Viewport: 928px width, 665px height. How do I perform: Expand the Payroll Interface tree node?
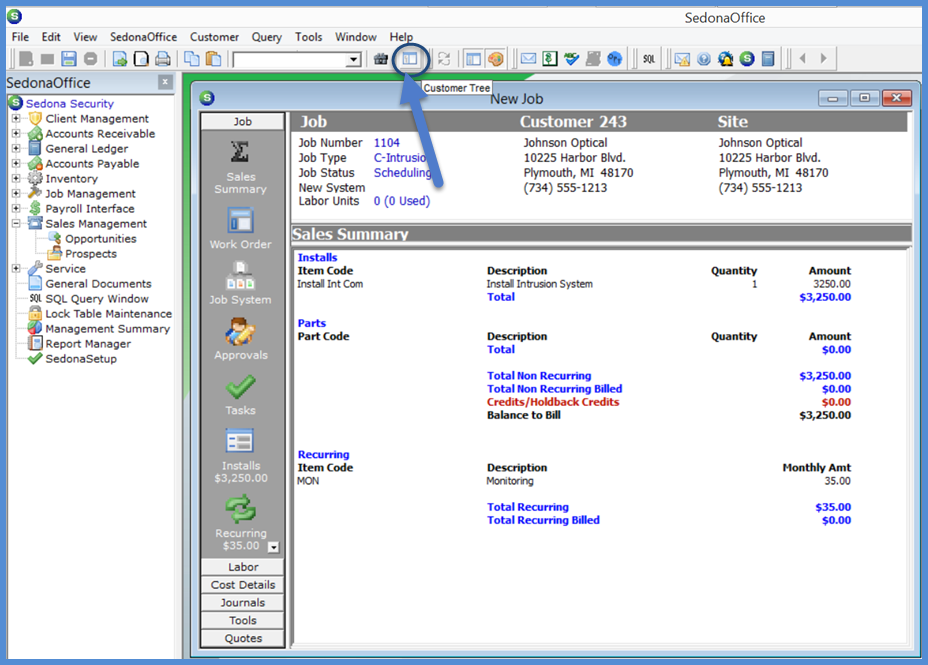[x=16, y=208]
